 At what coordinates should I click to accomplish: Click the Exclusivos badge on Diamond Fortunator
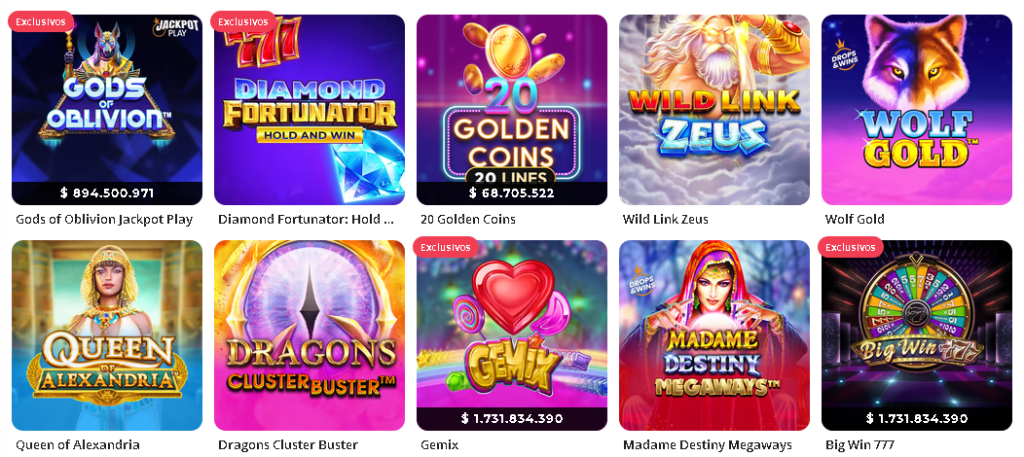click(x=243, y=22)
